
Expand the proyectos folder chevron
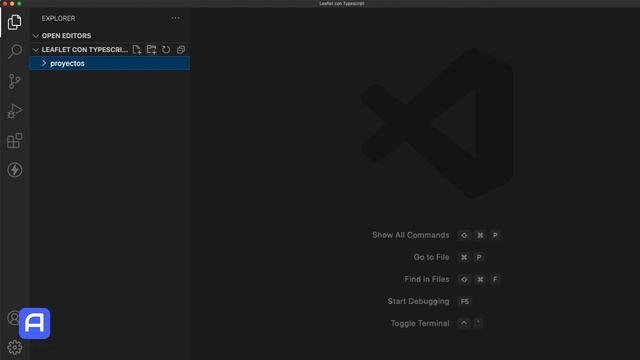point(44,63)
